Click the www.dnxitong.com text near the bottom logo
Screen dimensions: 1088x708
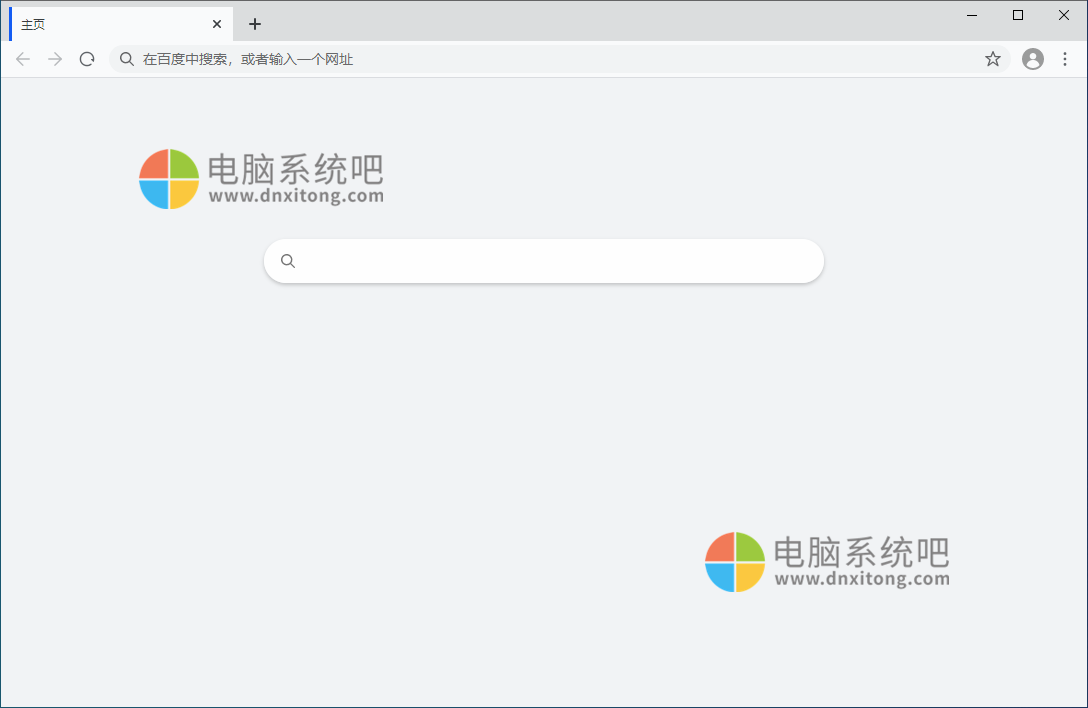861,580
